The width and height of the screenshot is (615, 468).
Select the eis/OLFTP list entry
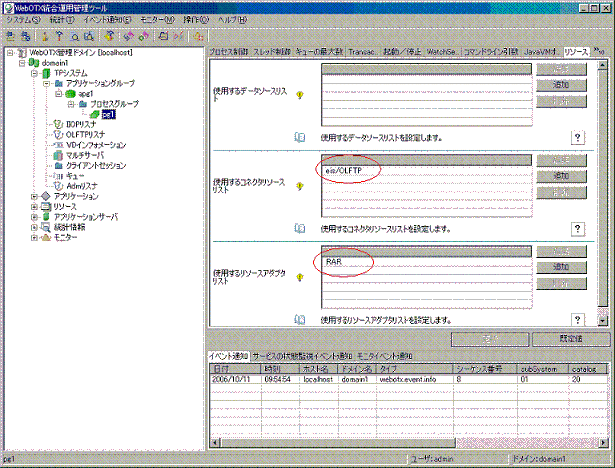tap(346, 171)
